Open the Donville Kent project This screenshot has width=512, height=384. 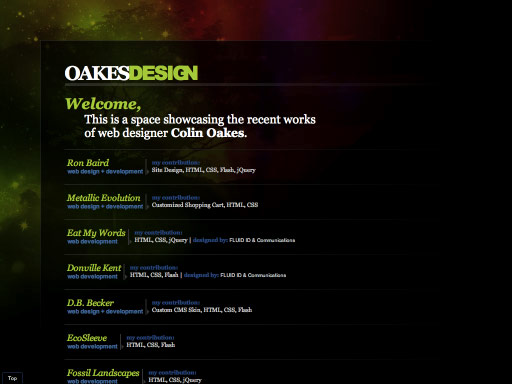pyautogui.click(x=94, y=268)
